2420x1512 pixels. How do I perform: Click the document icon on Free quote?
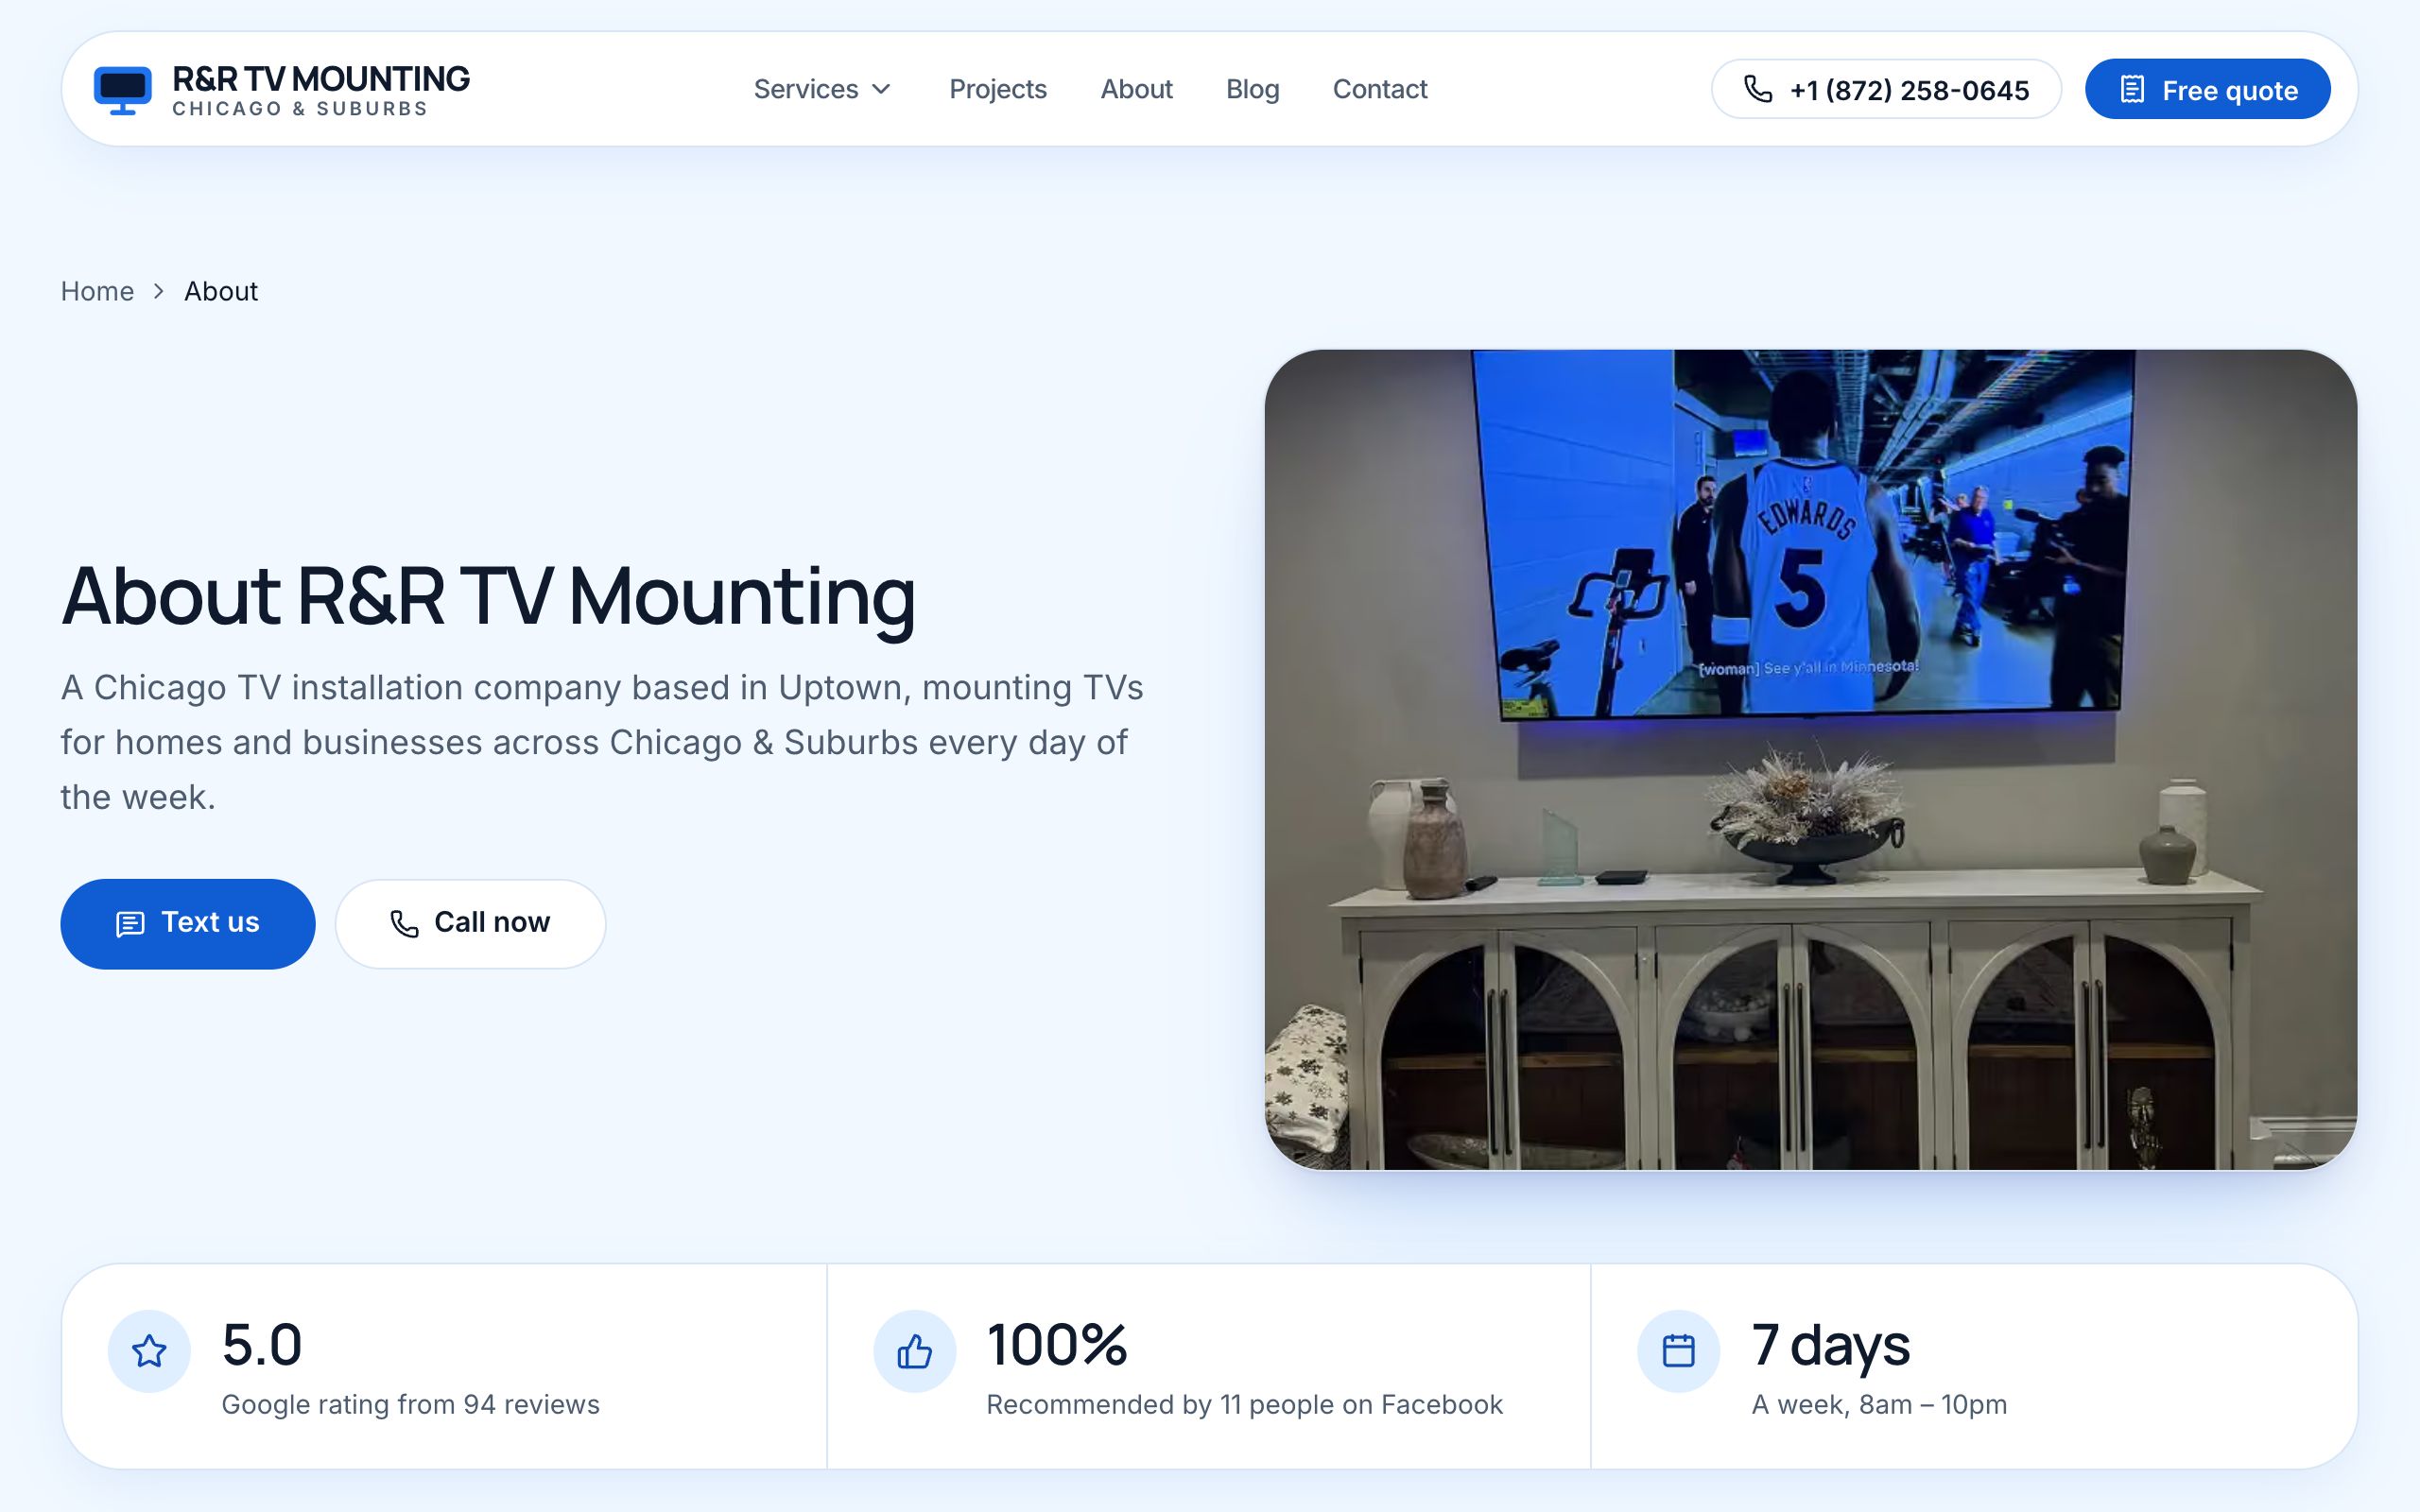(2132, 89)
